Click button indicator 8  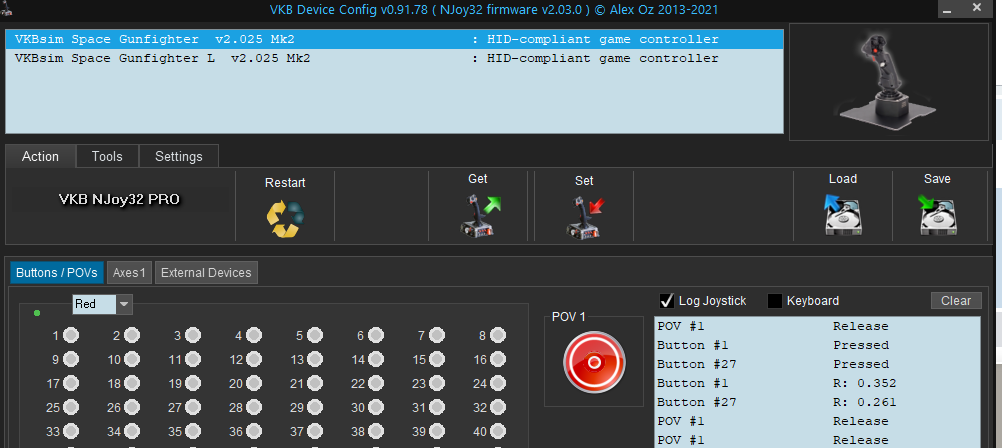(x=498, y=335)
